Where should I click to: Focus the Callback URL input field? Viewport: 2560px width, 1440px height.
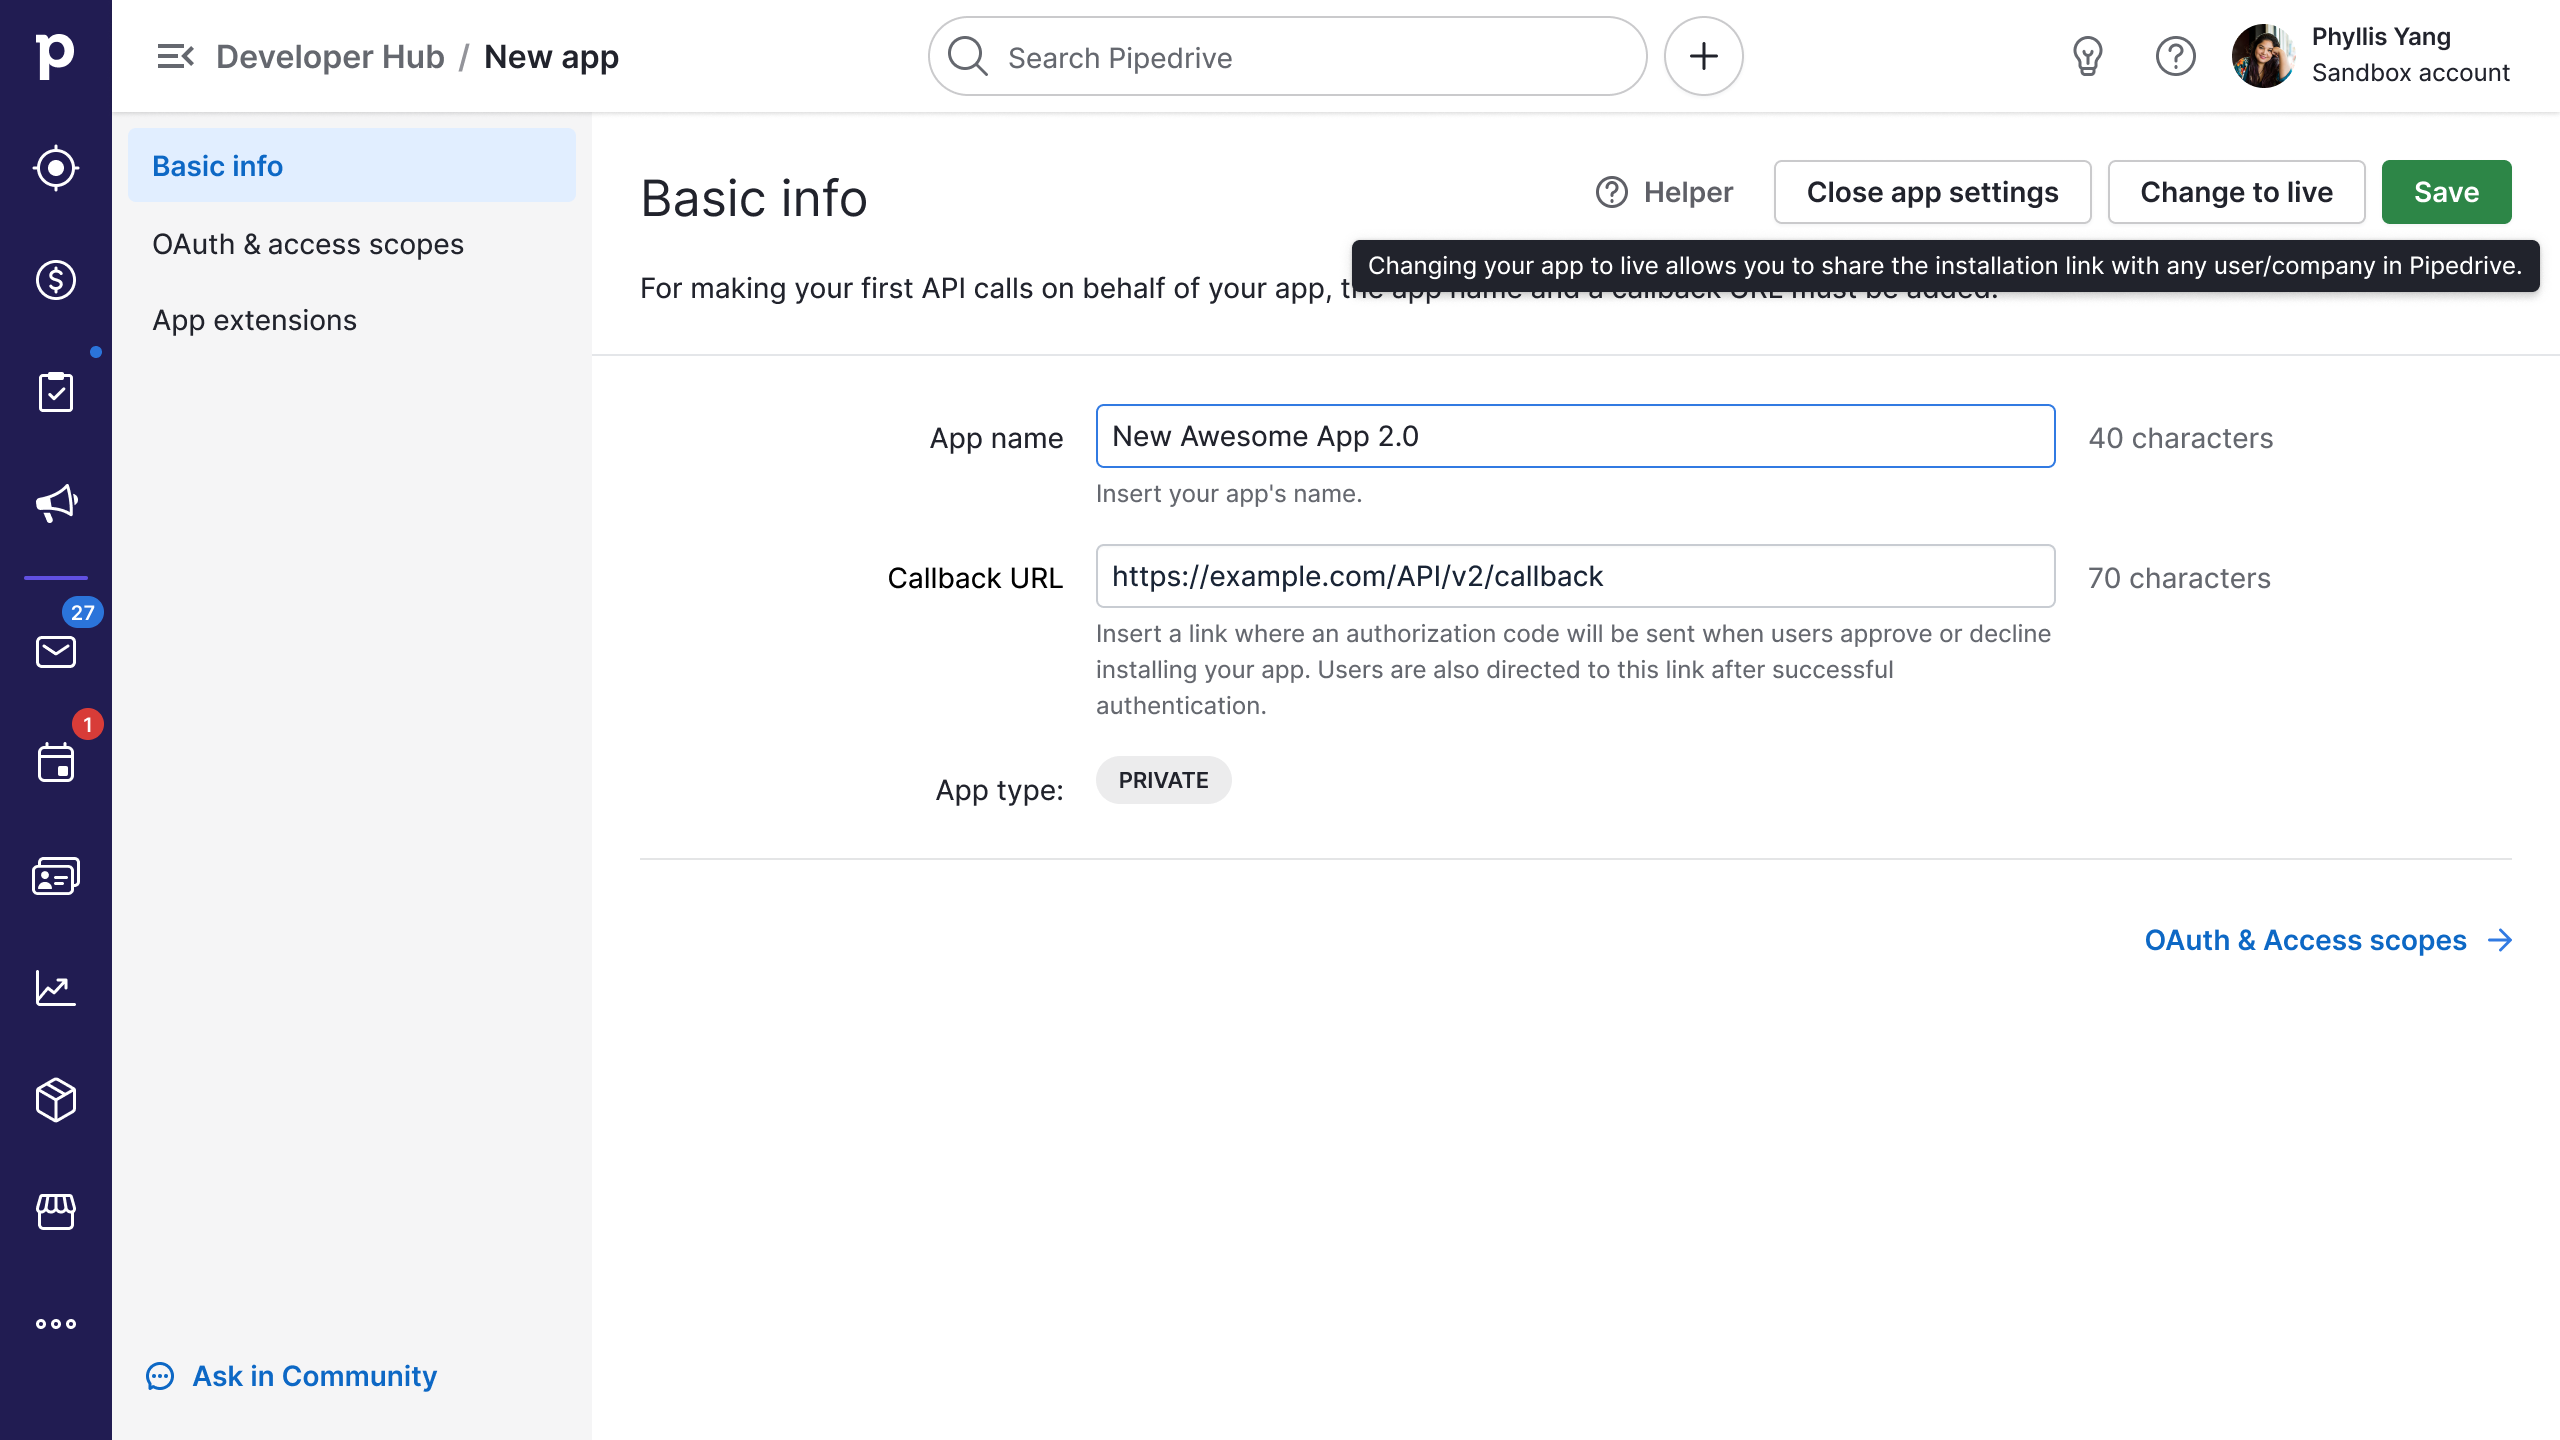tap(1575, 577)
